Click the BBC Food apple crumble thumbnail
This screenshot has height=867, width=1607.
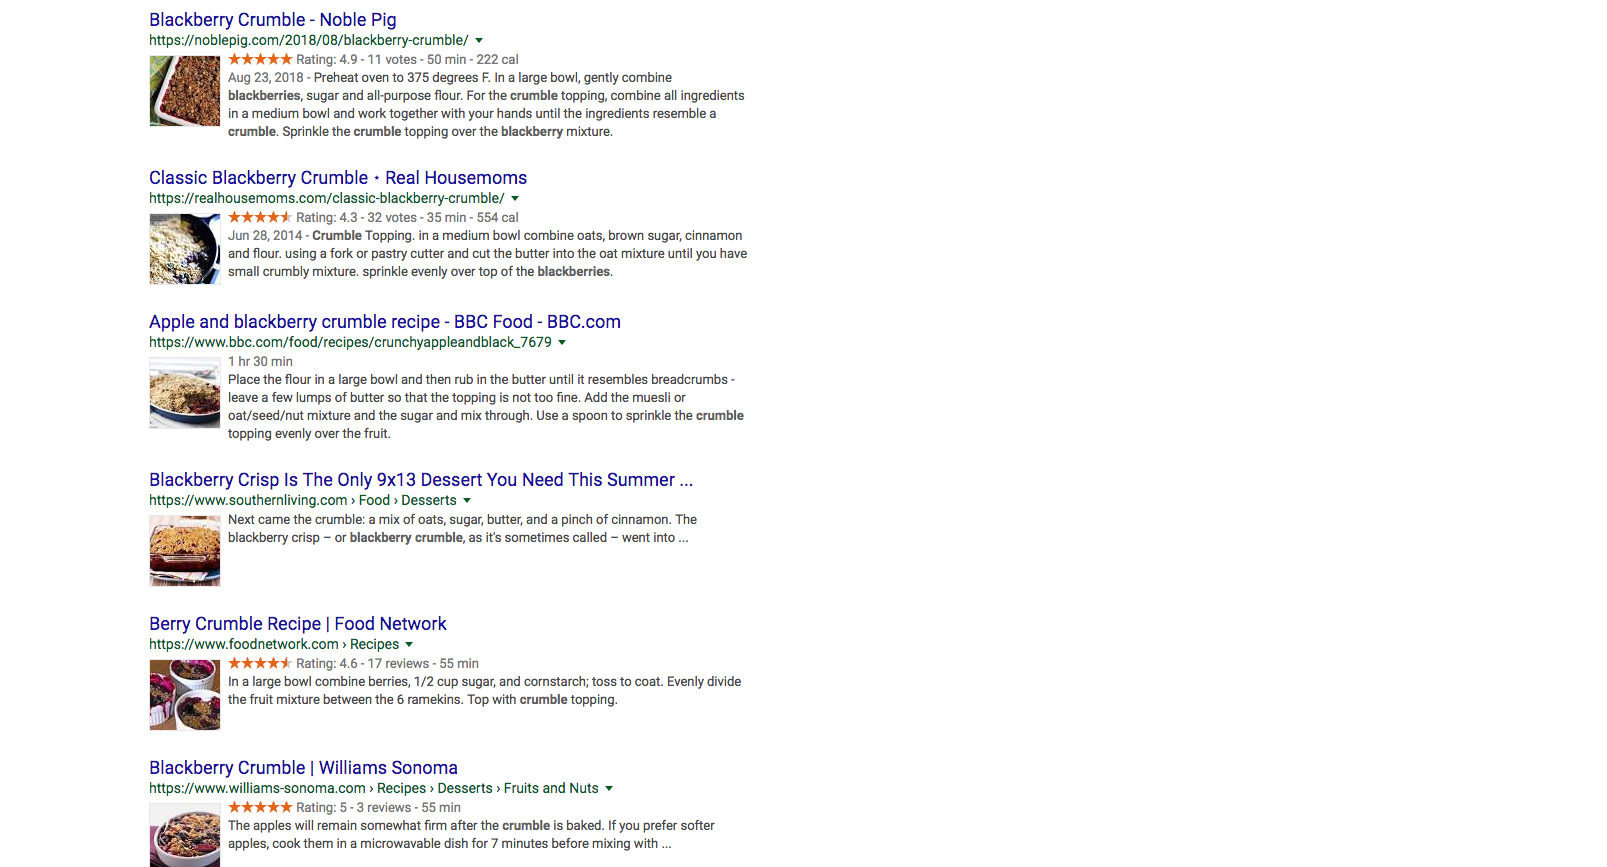tap(185, 393)
